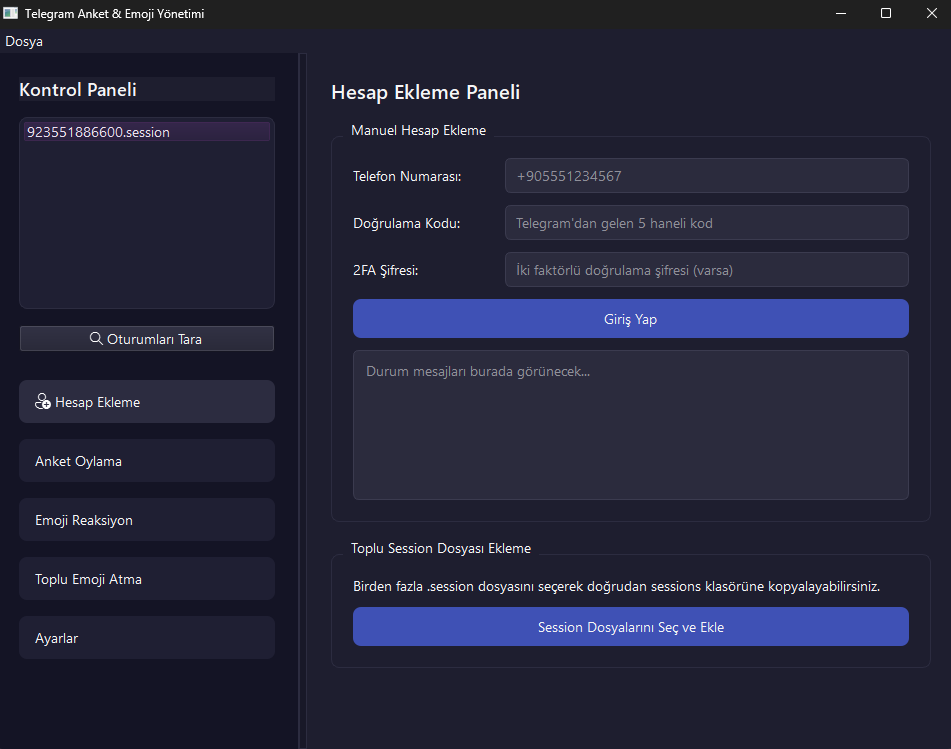
Task: Click into the Doğrulama Kodu field
Action: click(706, 223)
